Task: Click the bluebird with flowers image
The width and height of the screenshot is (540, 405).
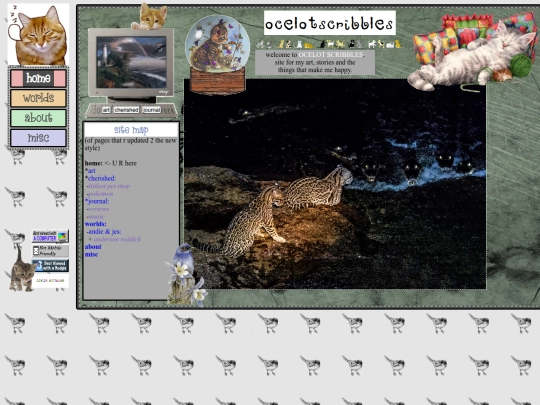Action: pos(185,274)
